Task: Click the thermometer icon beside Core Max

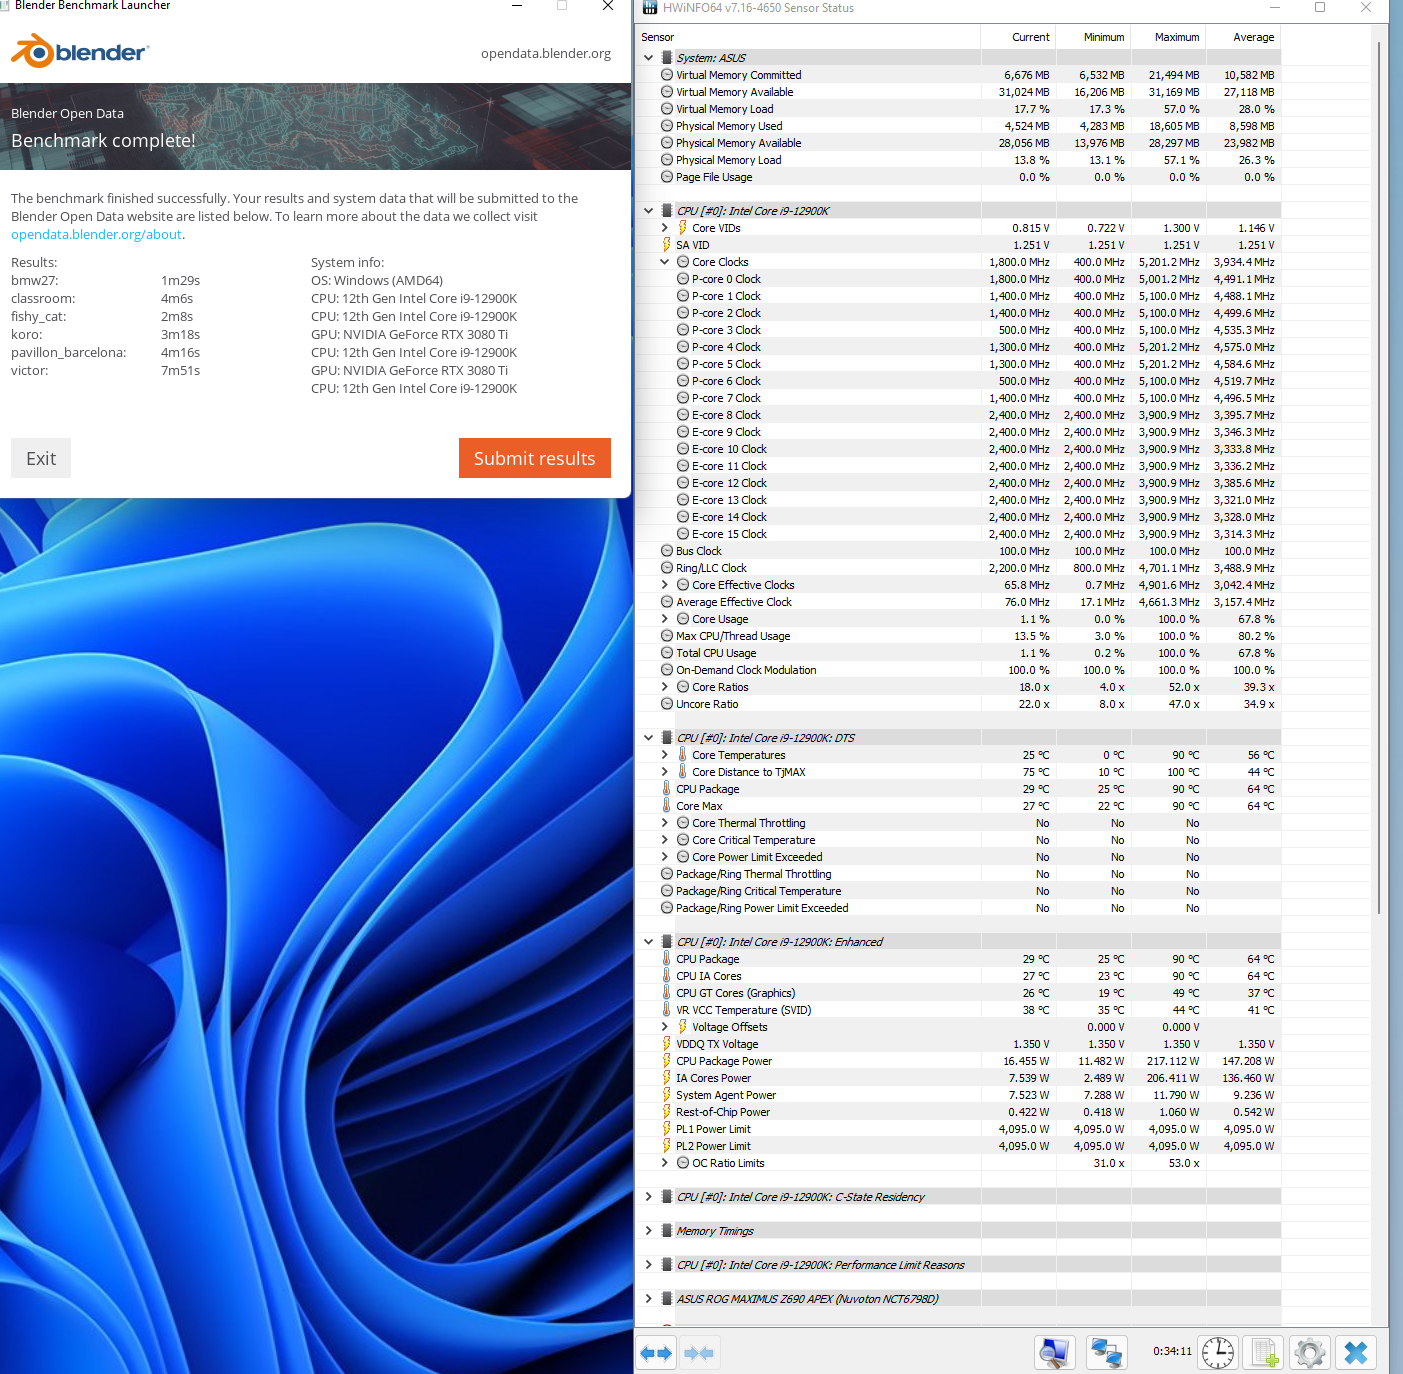Action: pyautogui.click(x=667, y=806)
